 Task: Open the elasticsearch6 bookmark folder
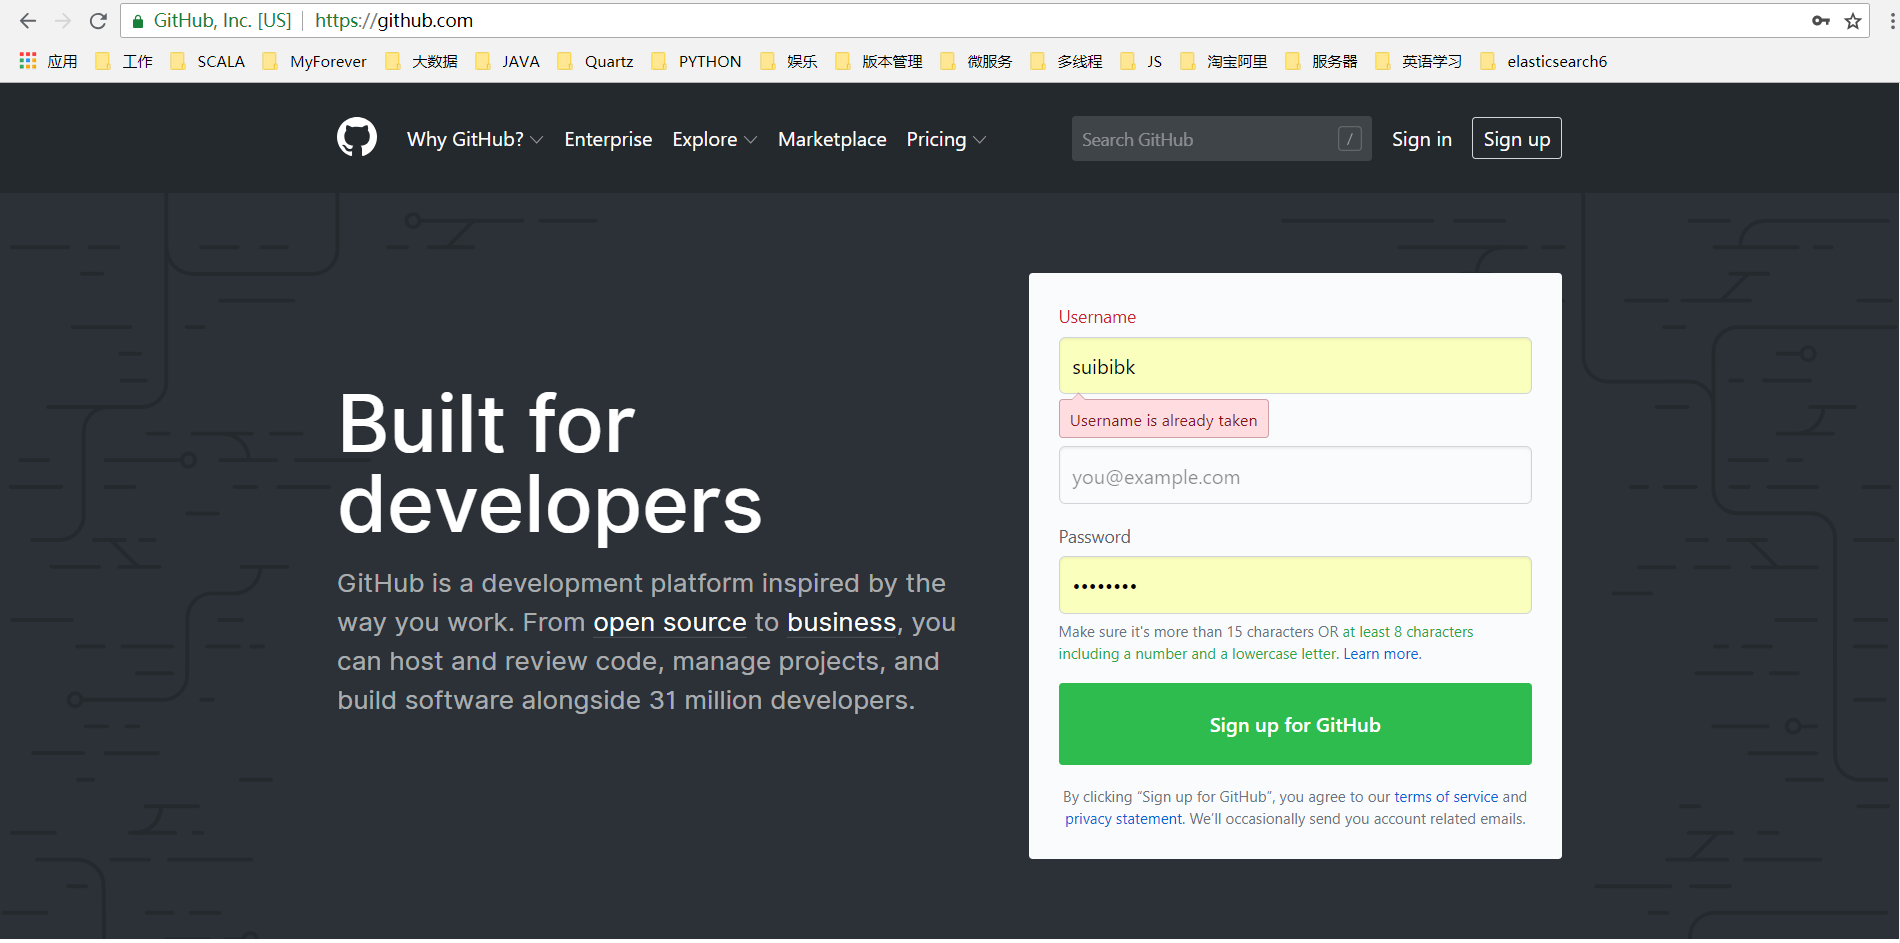[x=1543, y=61]
